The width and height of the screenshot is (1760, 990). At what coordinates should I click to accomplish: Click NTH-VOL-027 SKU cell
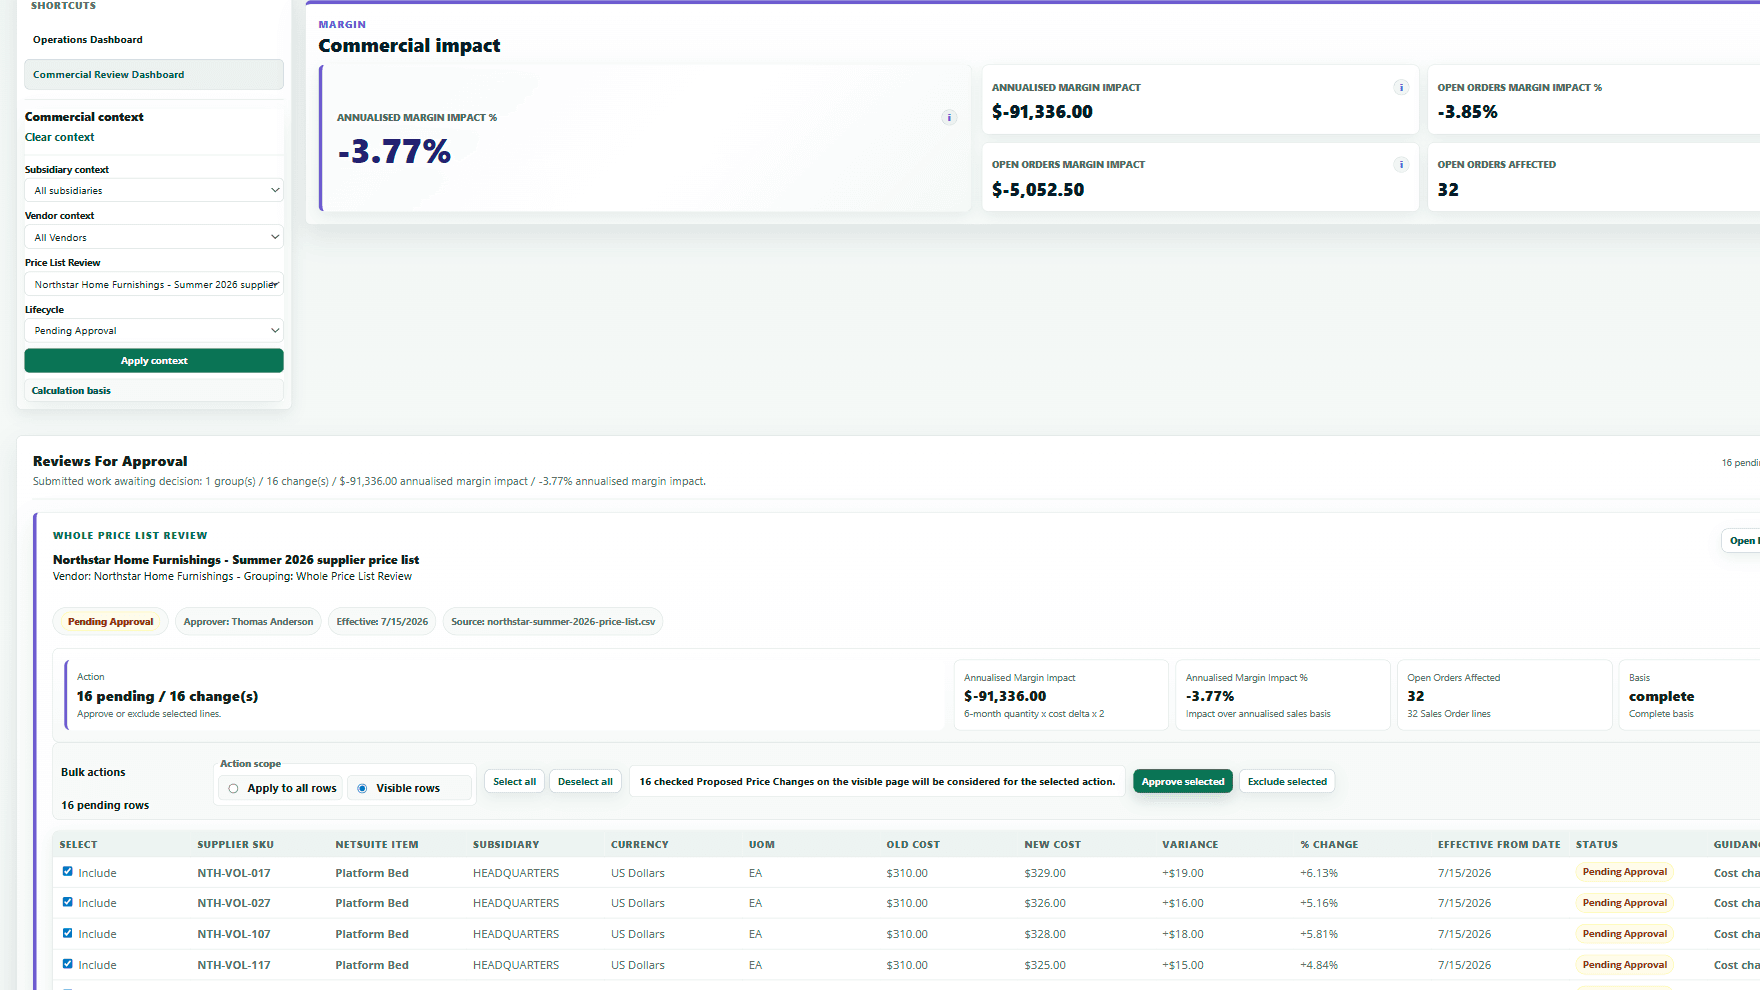coord(234,903)
